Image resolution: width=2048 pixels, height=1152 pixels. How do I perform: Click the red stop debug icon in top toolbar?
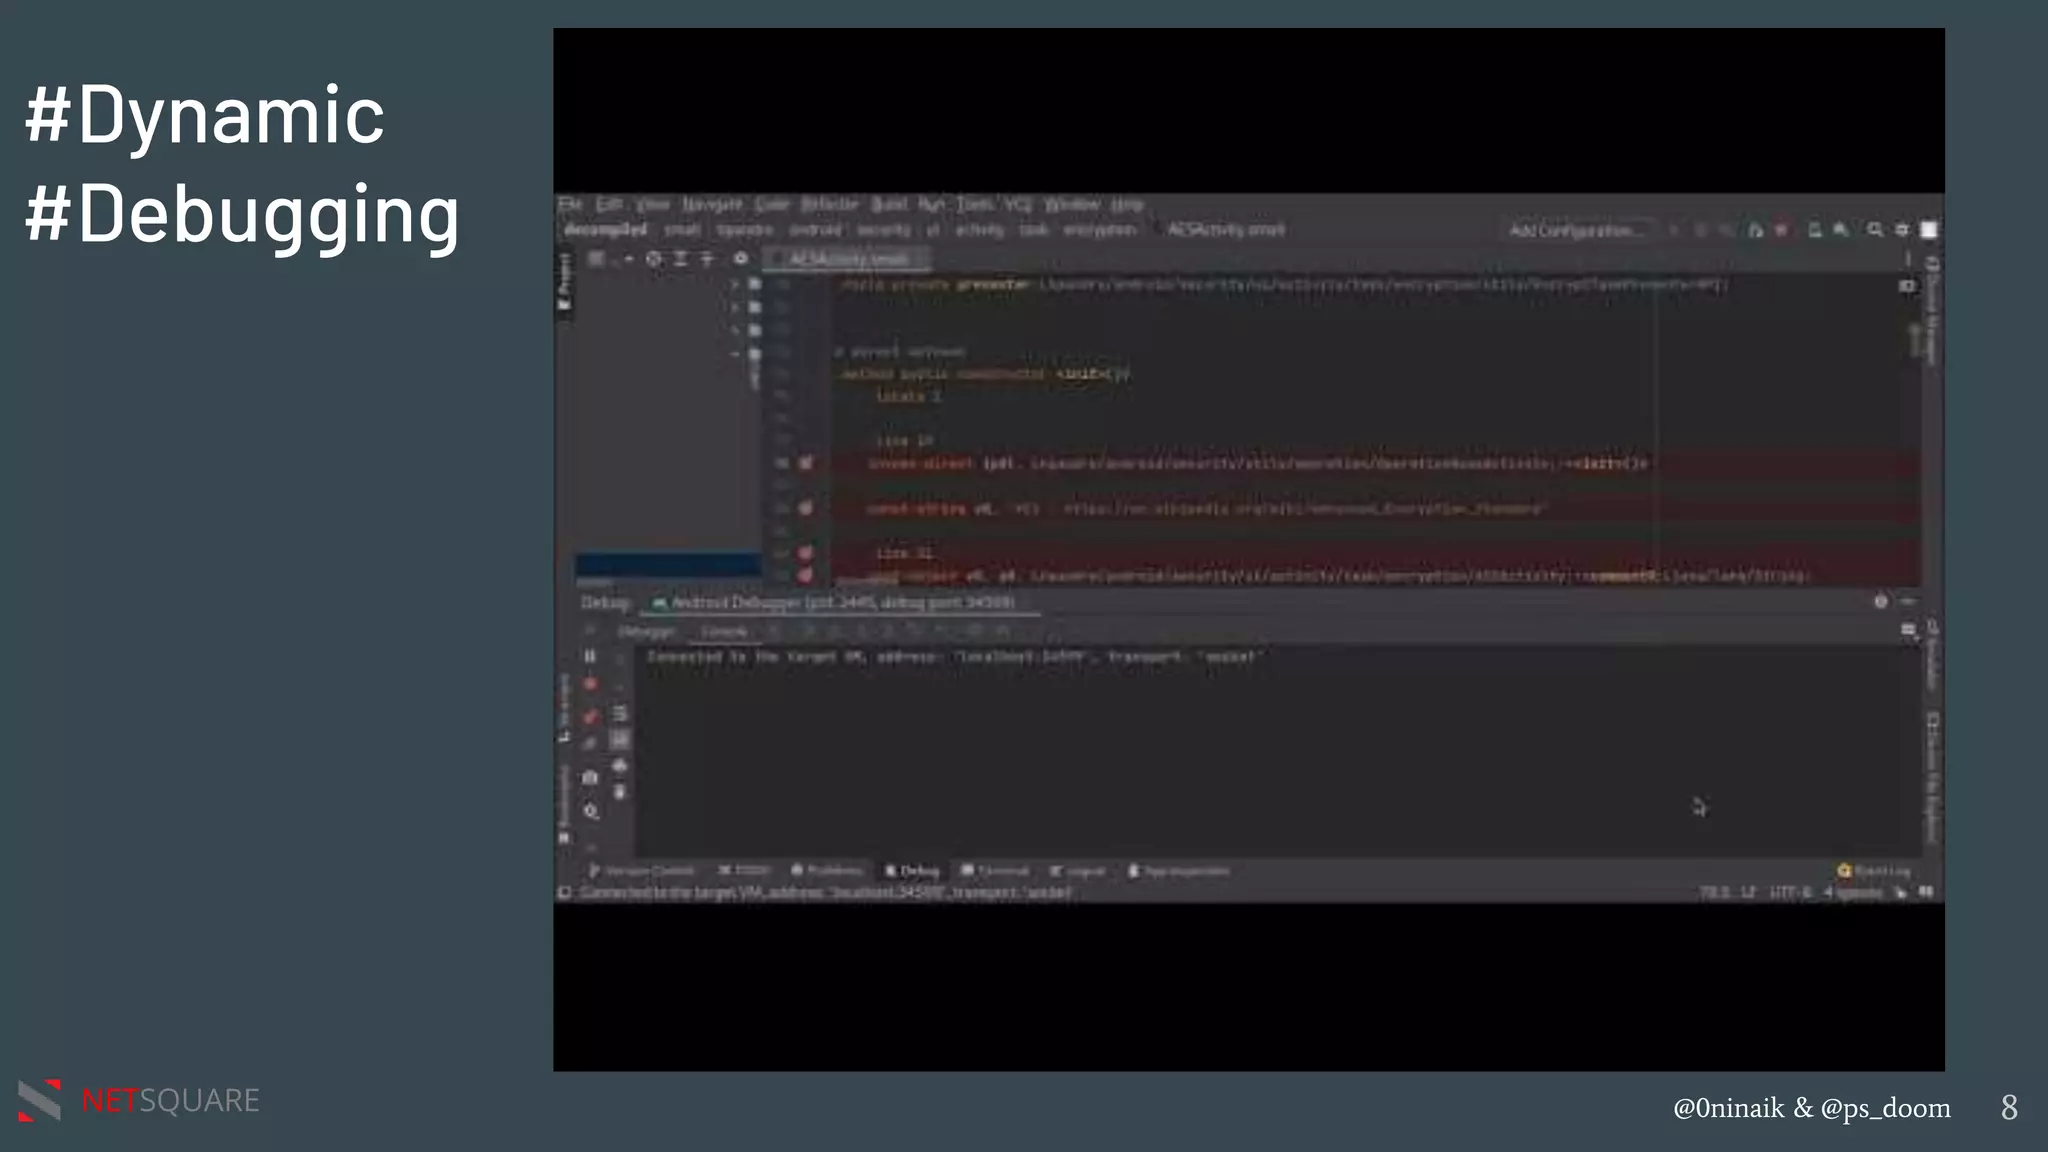(x=1781, y=230)
